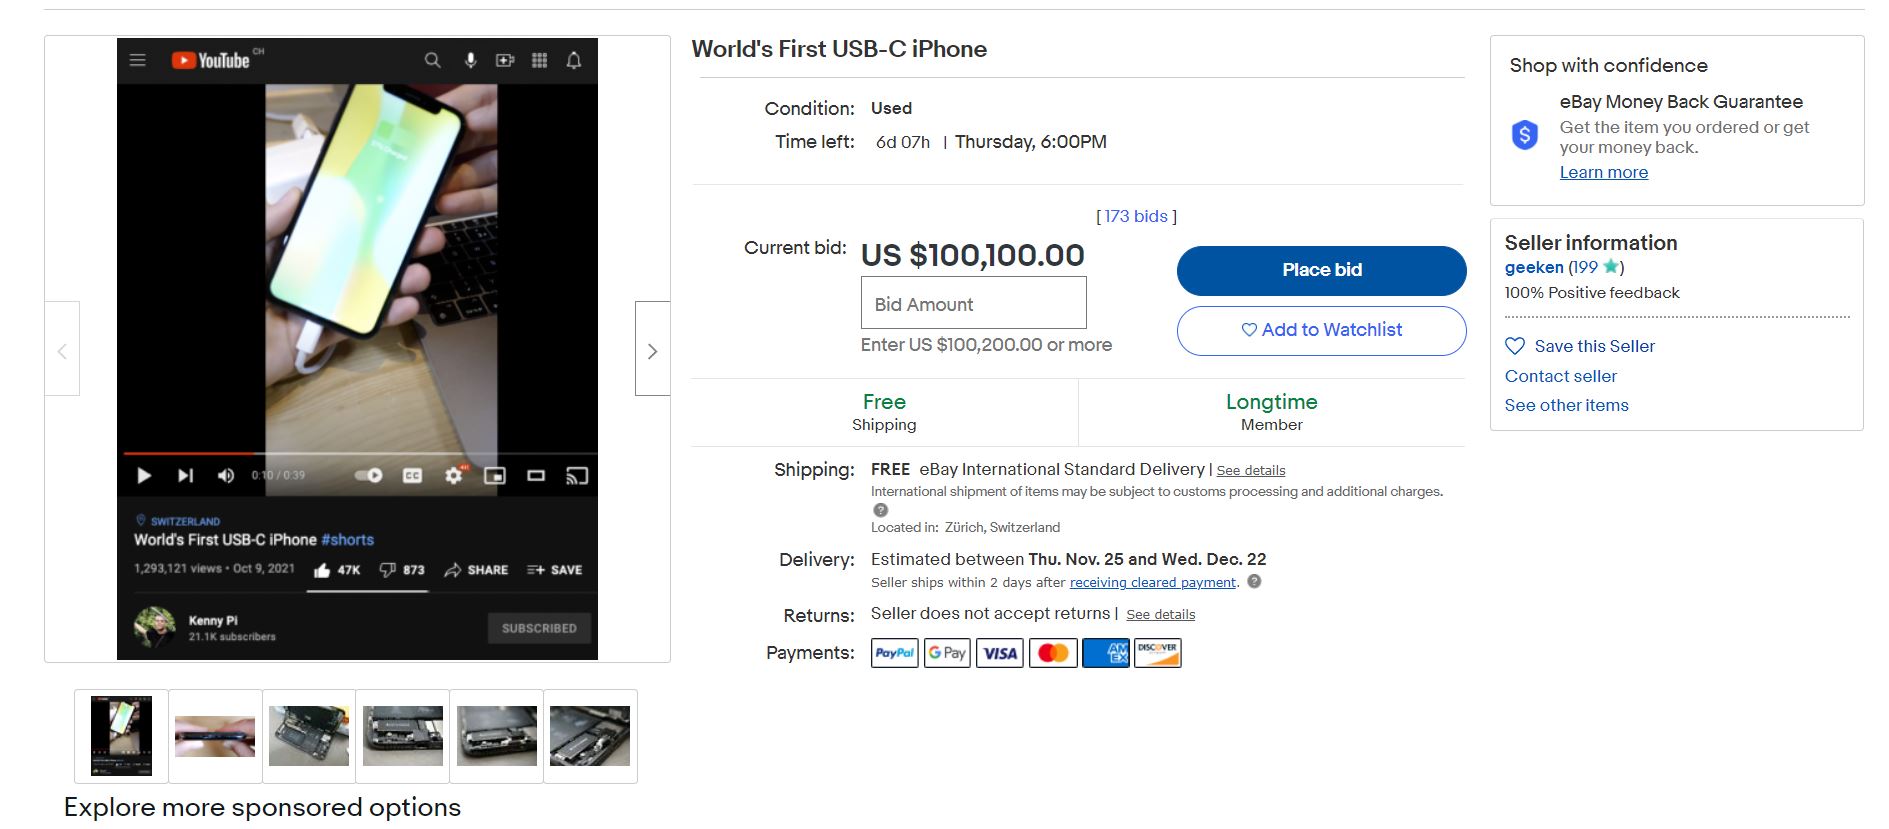Click the Kenny Pi channel avatar

155,627
